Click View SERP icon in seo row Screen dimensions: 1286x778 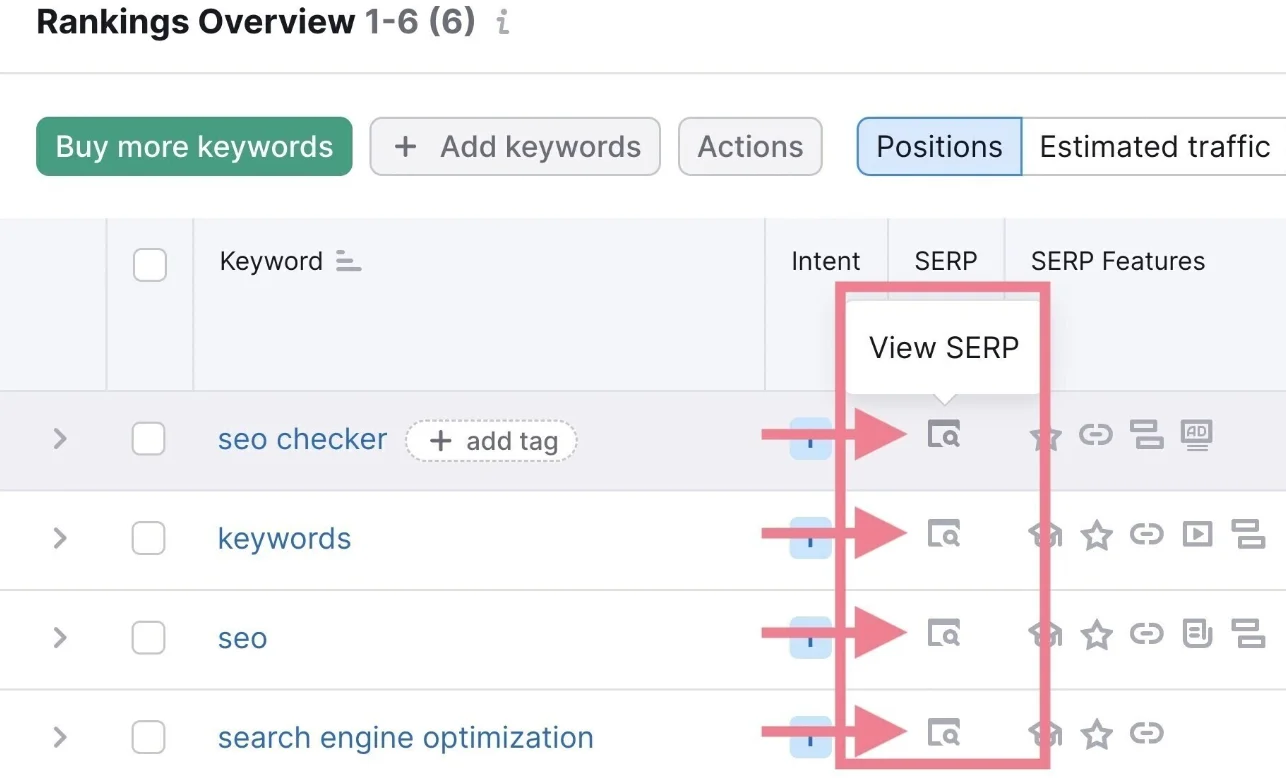943,634
